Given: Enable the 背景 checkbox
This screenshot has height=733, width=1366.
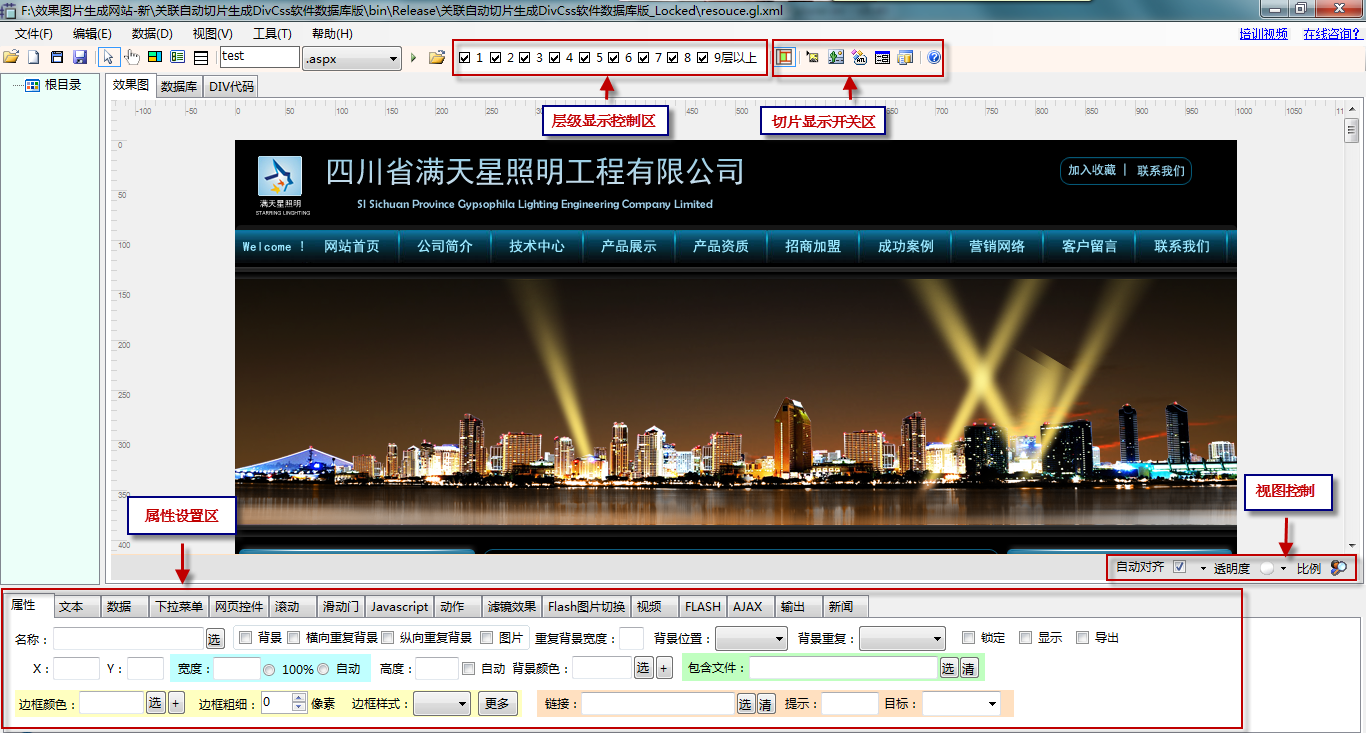Looking at the screenshot, I should (246, 638).
